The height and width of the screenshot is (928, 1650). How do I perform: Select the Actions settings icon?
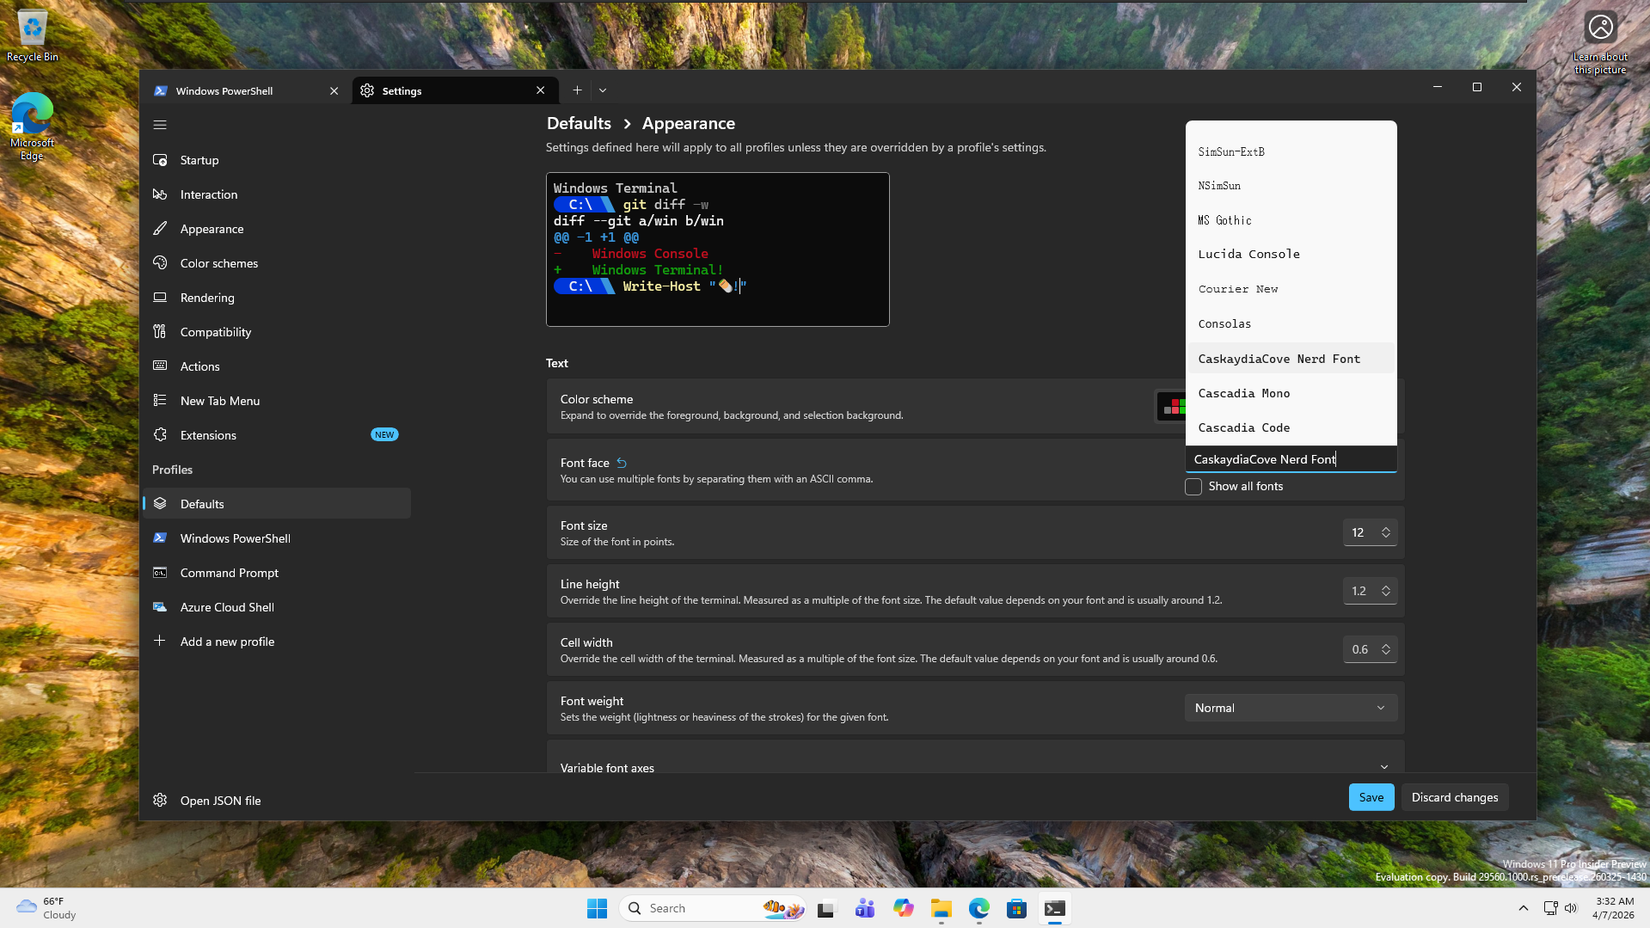coord(161,366)
